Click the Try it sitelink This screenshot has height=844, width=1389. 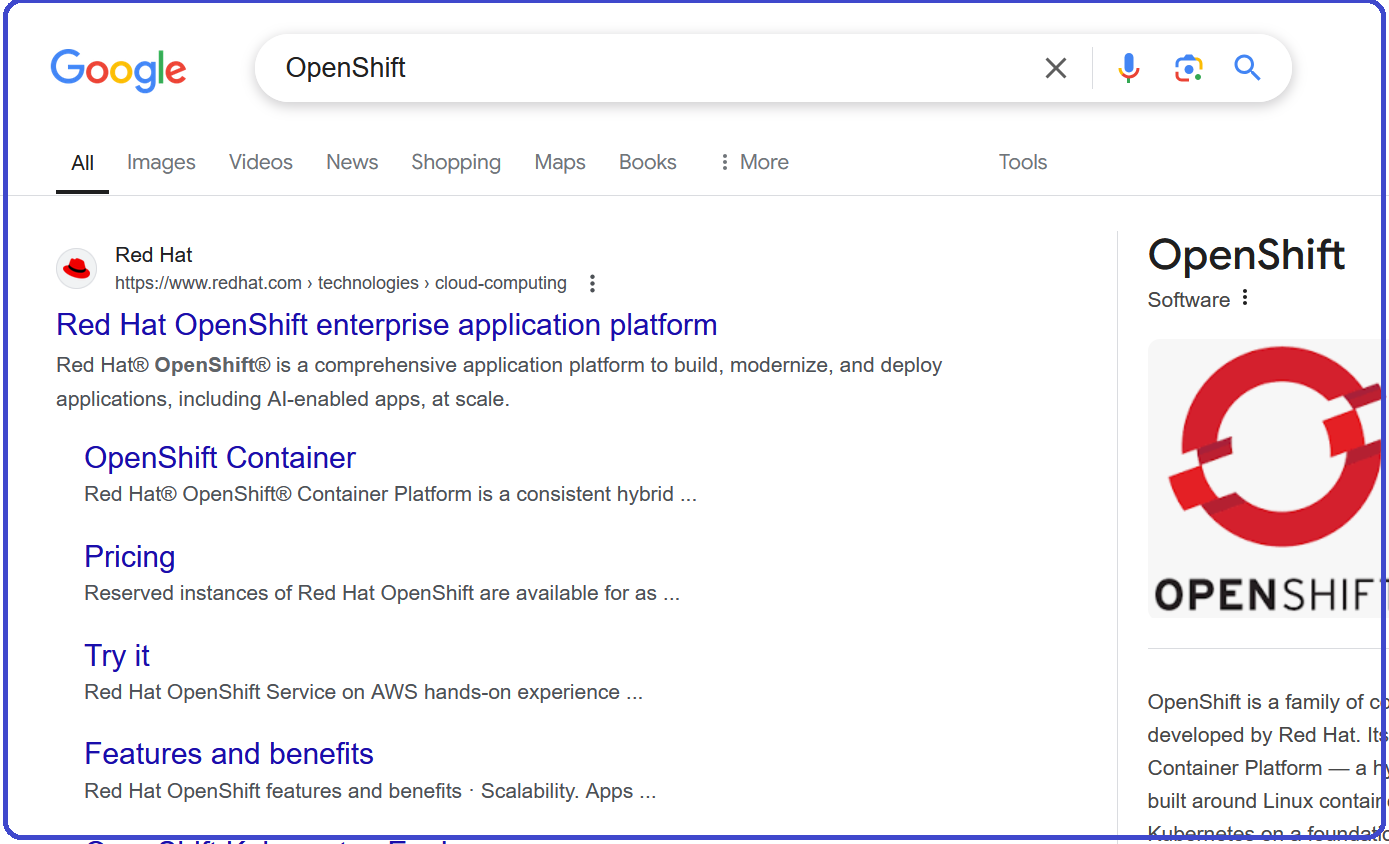(116, 655)
